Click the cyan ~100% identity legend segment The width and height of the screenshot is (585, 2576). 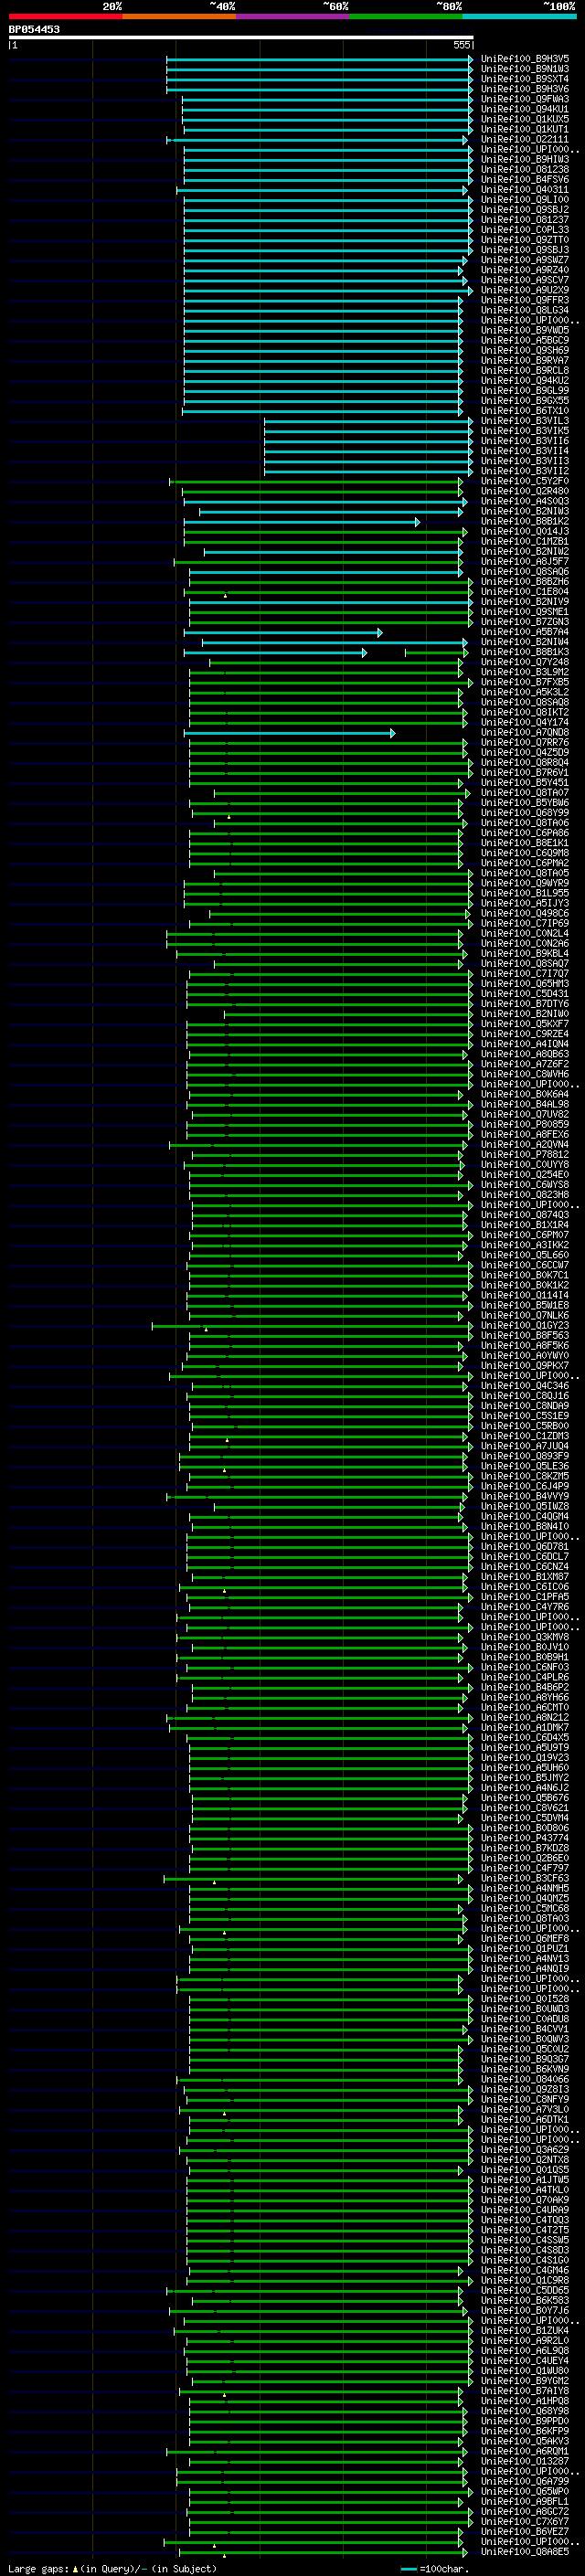pos(519,16)
